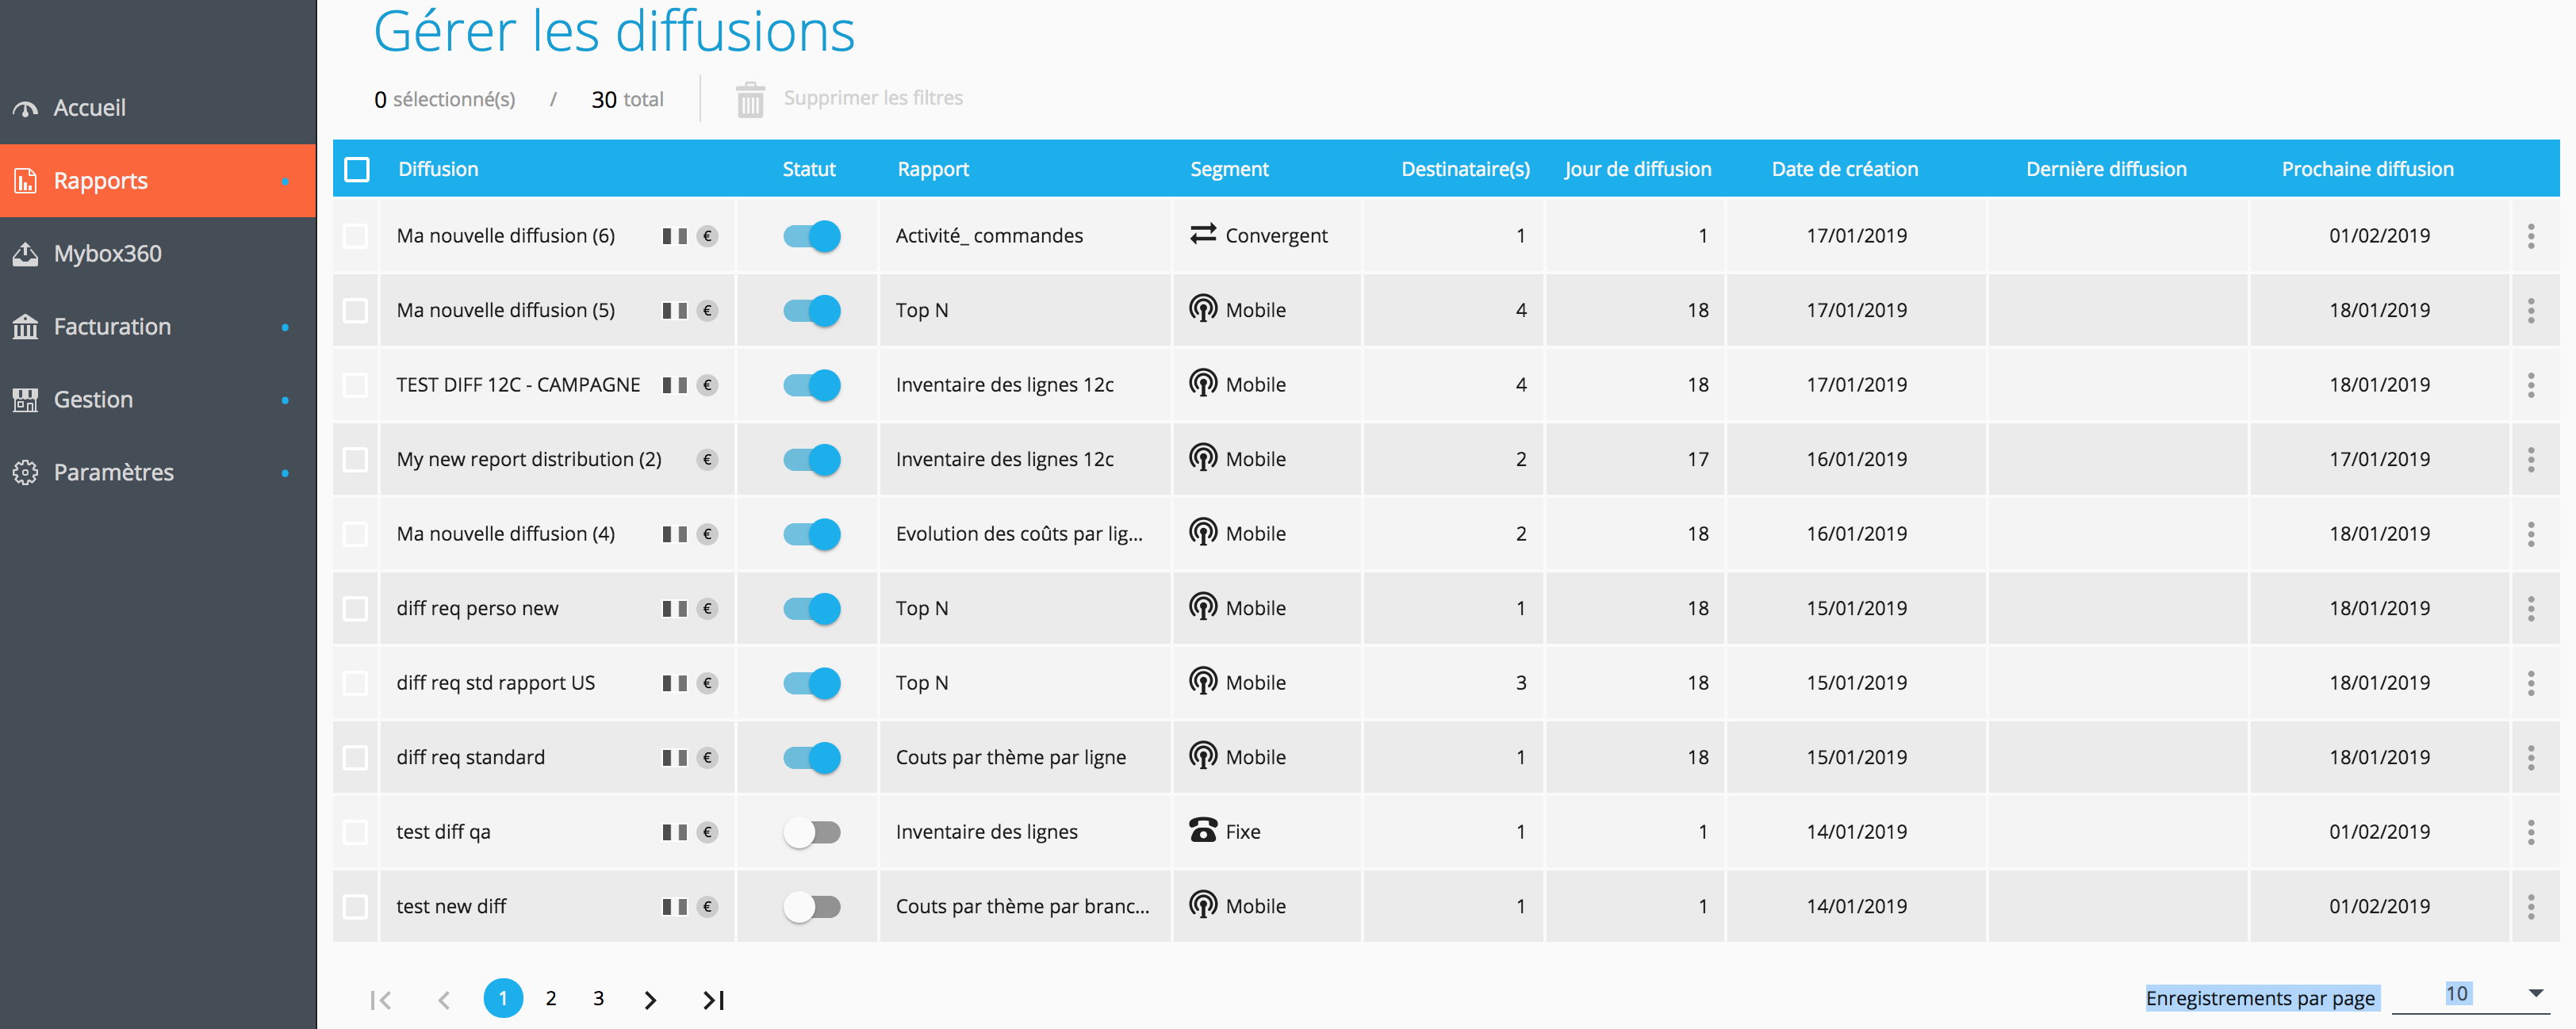Disable the status toggle for My new report distribution (2)
The width and height of the screenshot is (2576, 1029).
(812, 460)
